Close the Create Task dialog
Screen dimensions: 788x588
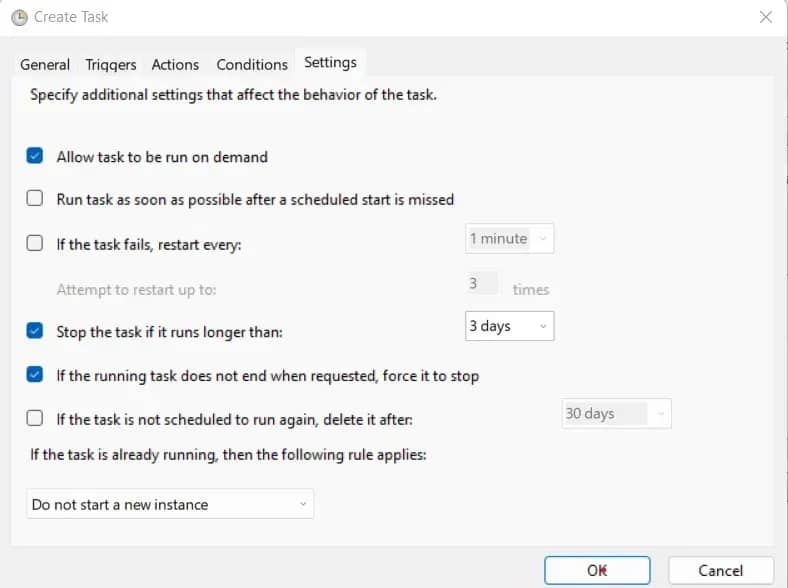pos(766,17)
